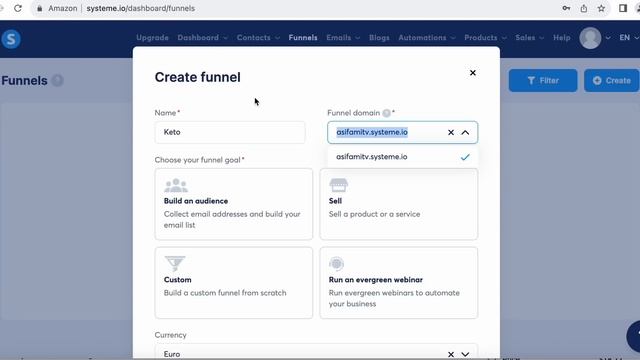Image resolution: width=640 pixels, height=360 pixels.
Task: Open the Dashboard menu
Action: (x=202, y=38)
